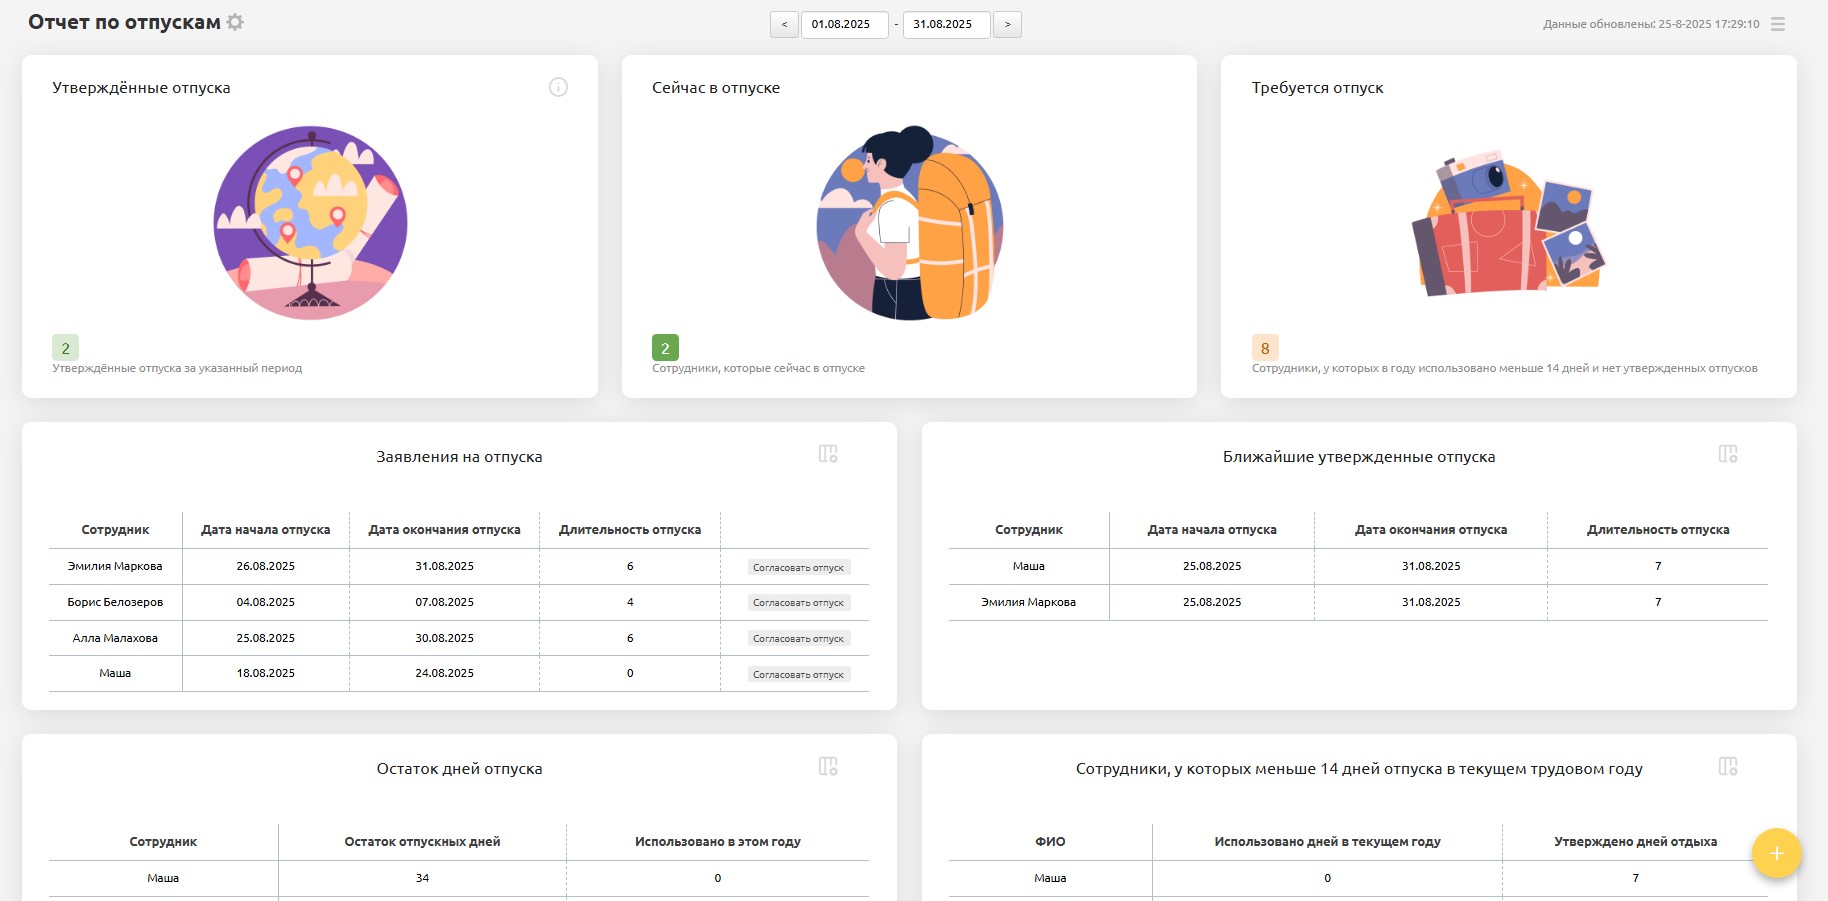The image size is (1828, 901).
Task: Click Длительность отпуска header in Заявления table
Action: 629,530
